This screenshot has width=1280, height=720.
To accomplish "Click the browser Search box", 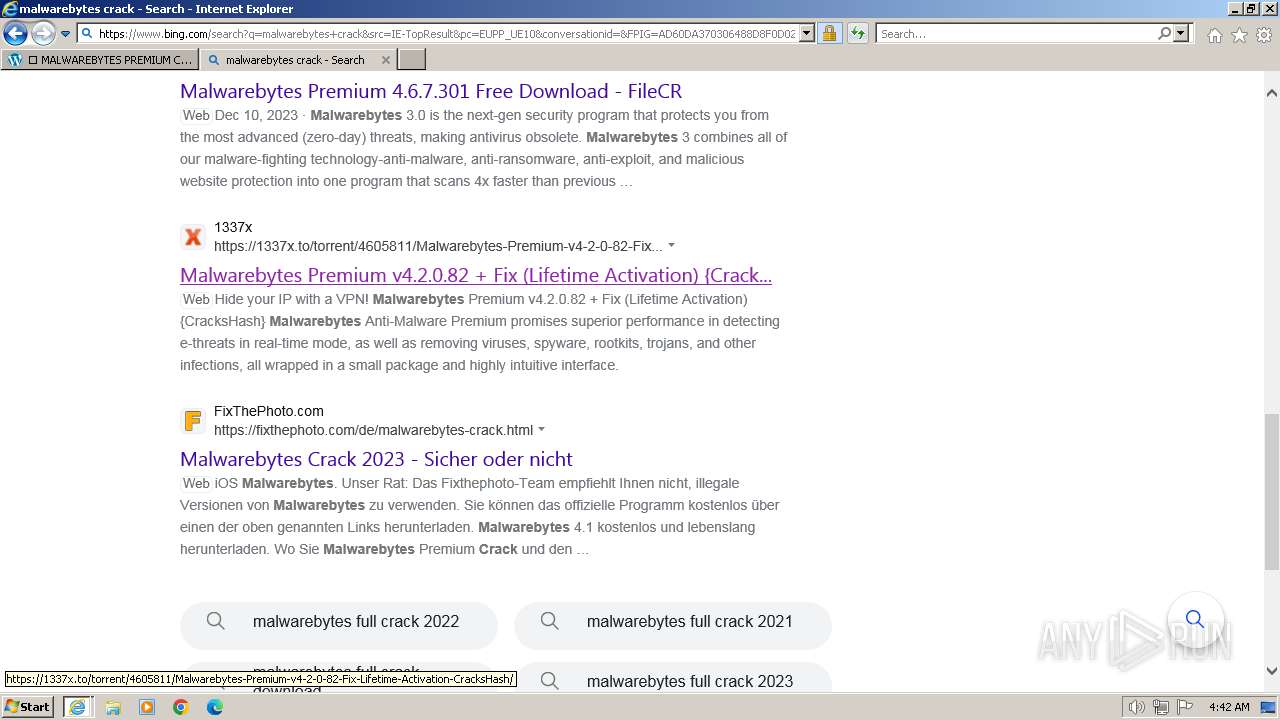I will (x=1015, y=33).
